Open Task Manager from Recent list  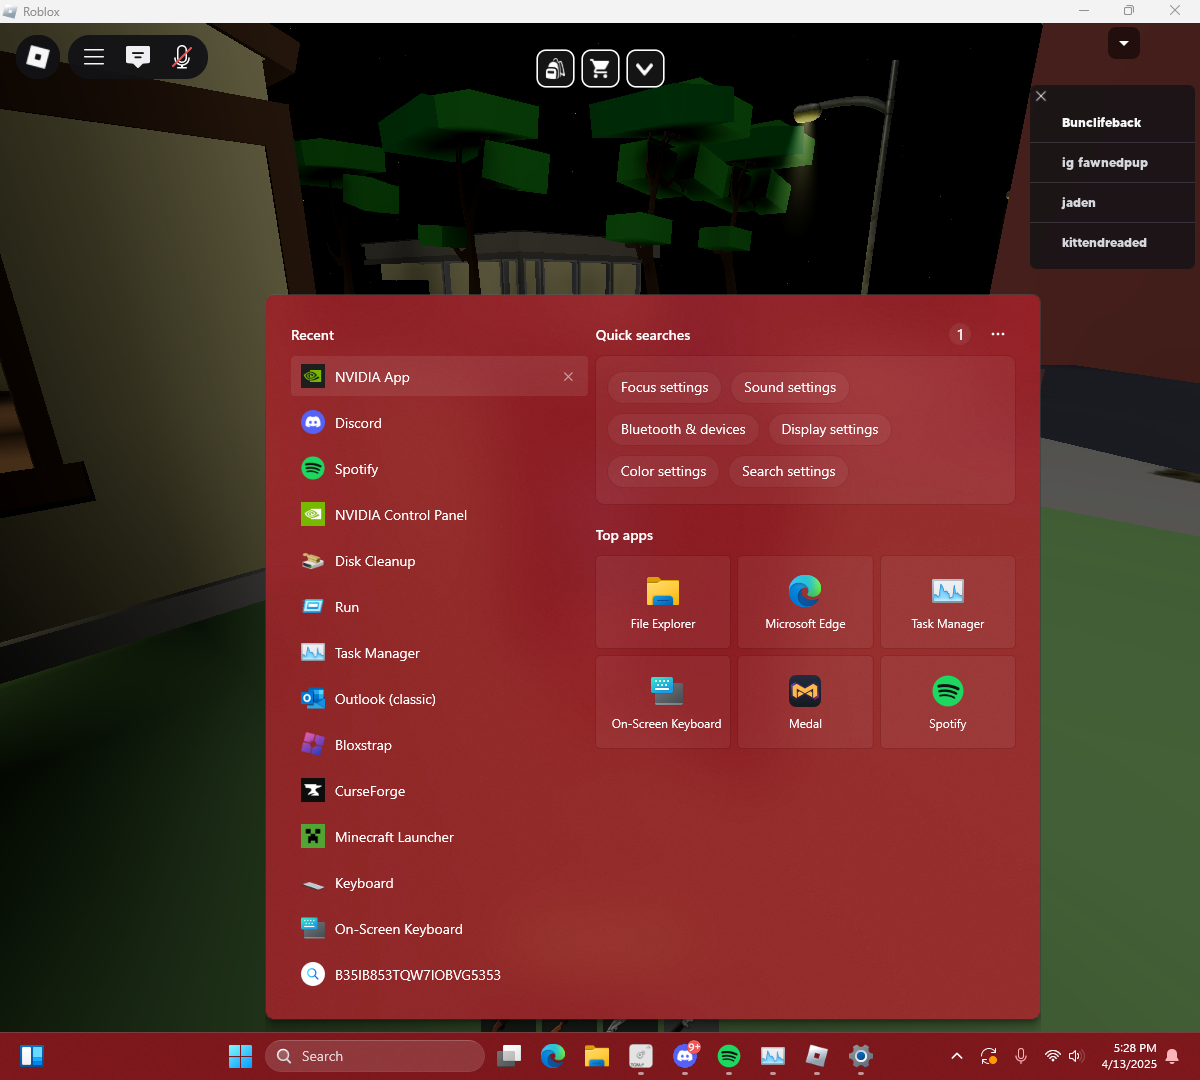439,653
